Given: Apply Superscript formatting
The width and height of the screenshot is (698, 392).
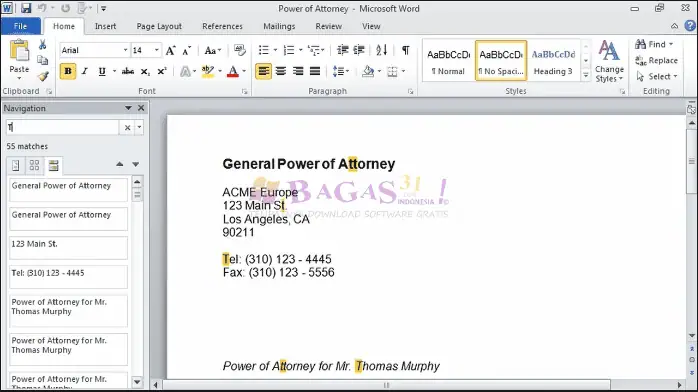Looking at the screenshot, I should click(x=162, y=71).
